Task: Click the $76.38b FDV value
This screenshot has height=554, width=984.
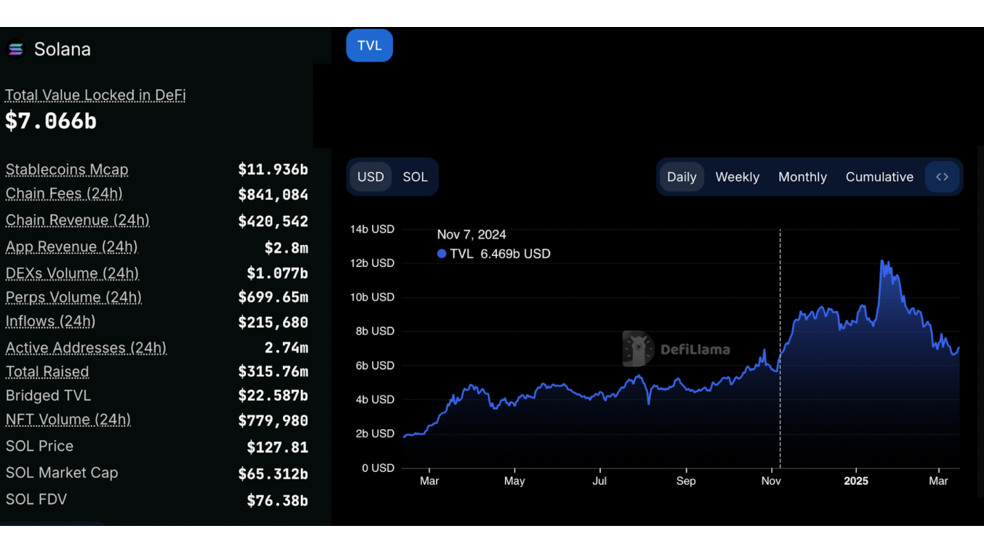Action: 277,501
